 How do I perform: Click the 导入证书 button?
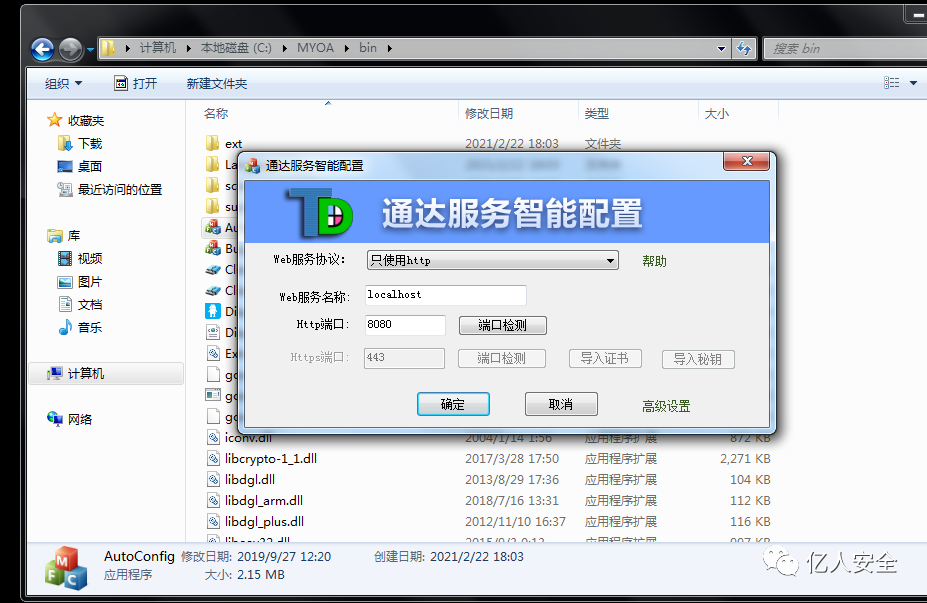tap(605, 358)
